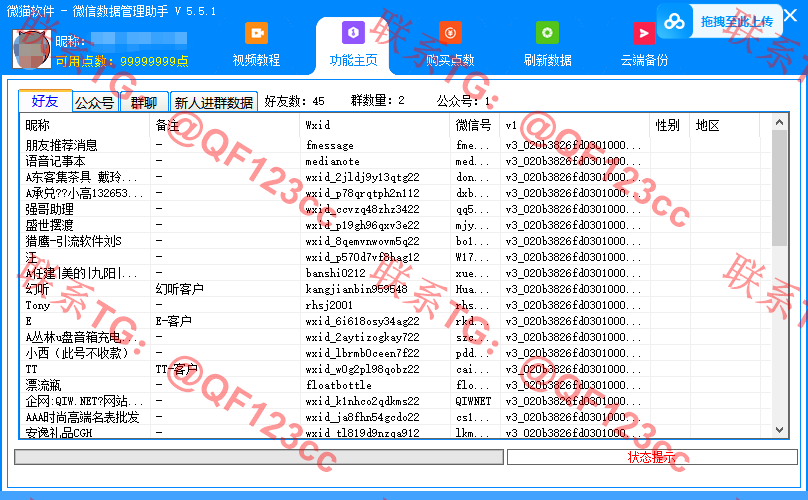Select the 猎鹰-引流软件刘S row
The width and height of the screenshot is (808, 500).
point(396,241)
